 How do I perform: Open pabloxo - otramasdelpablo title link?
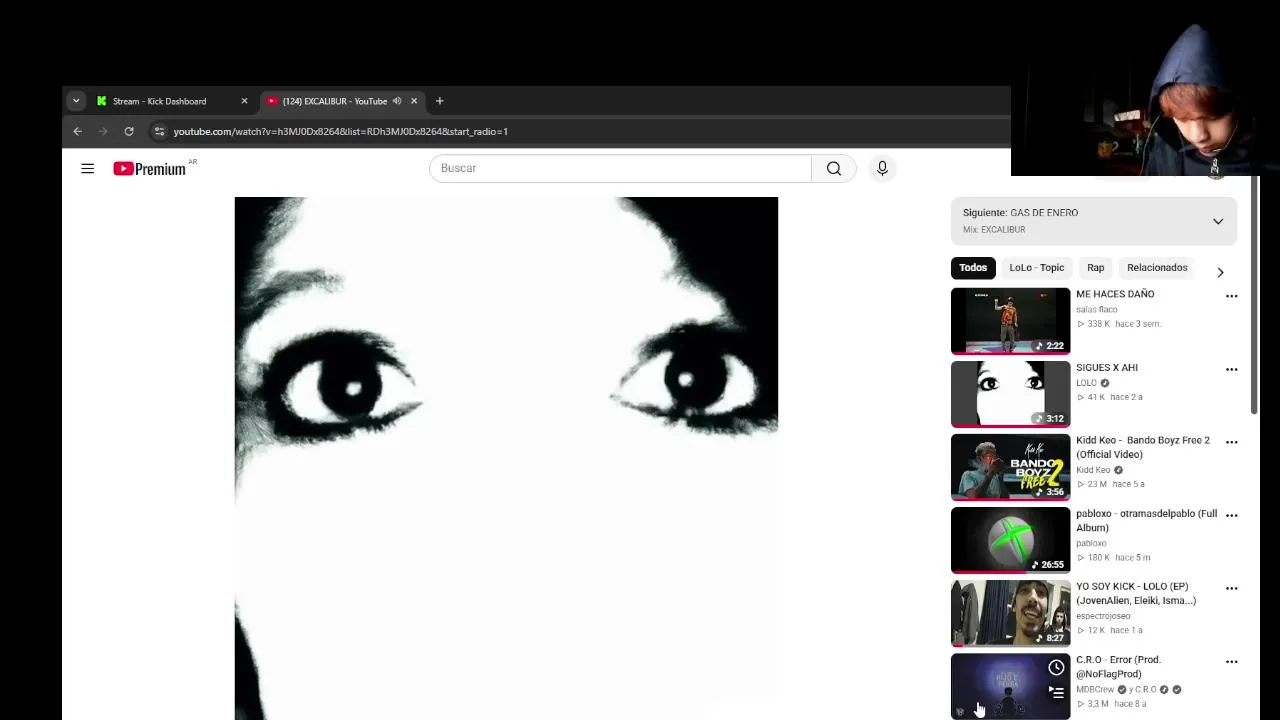click(x=1147, y=520)
